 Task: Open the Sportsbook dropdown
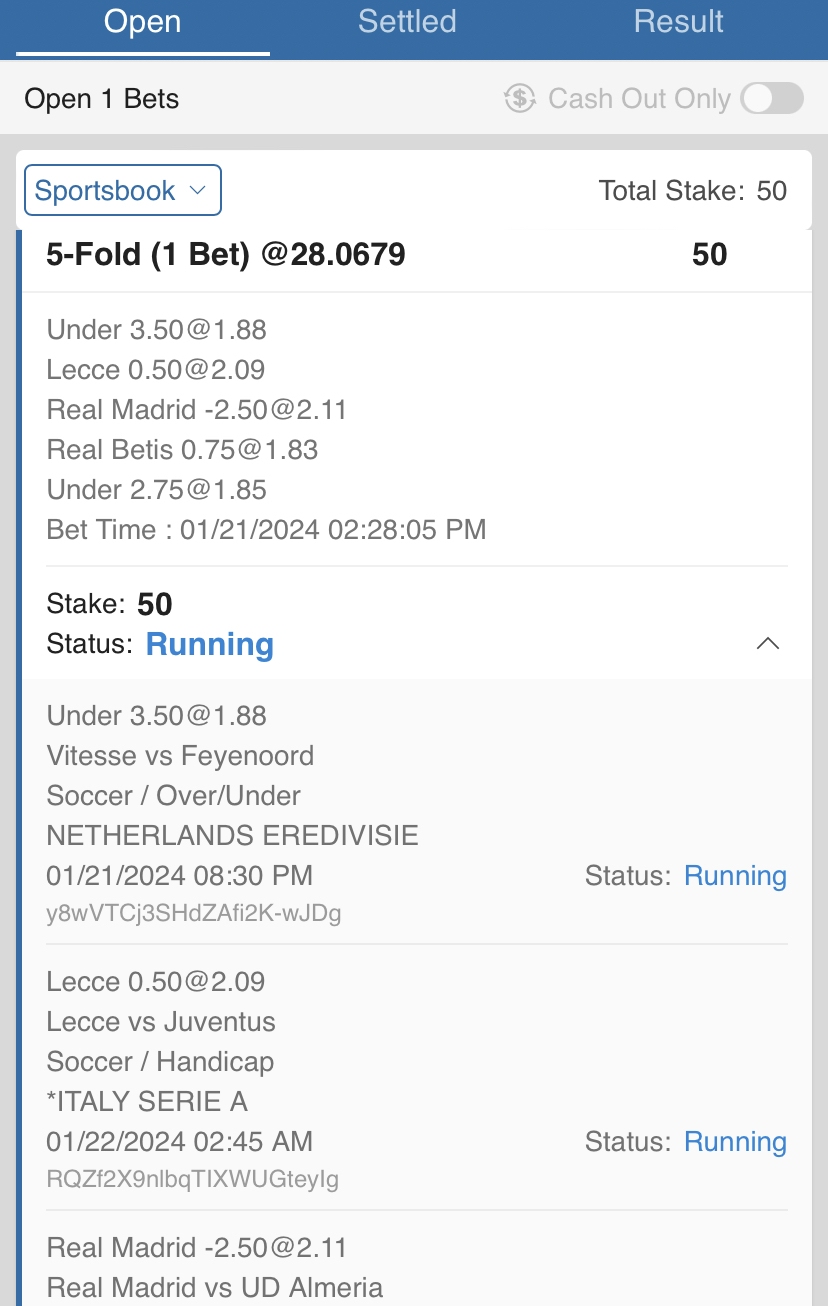click(122, 190)
